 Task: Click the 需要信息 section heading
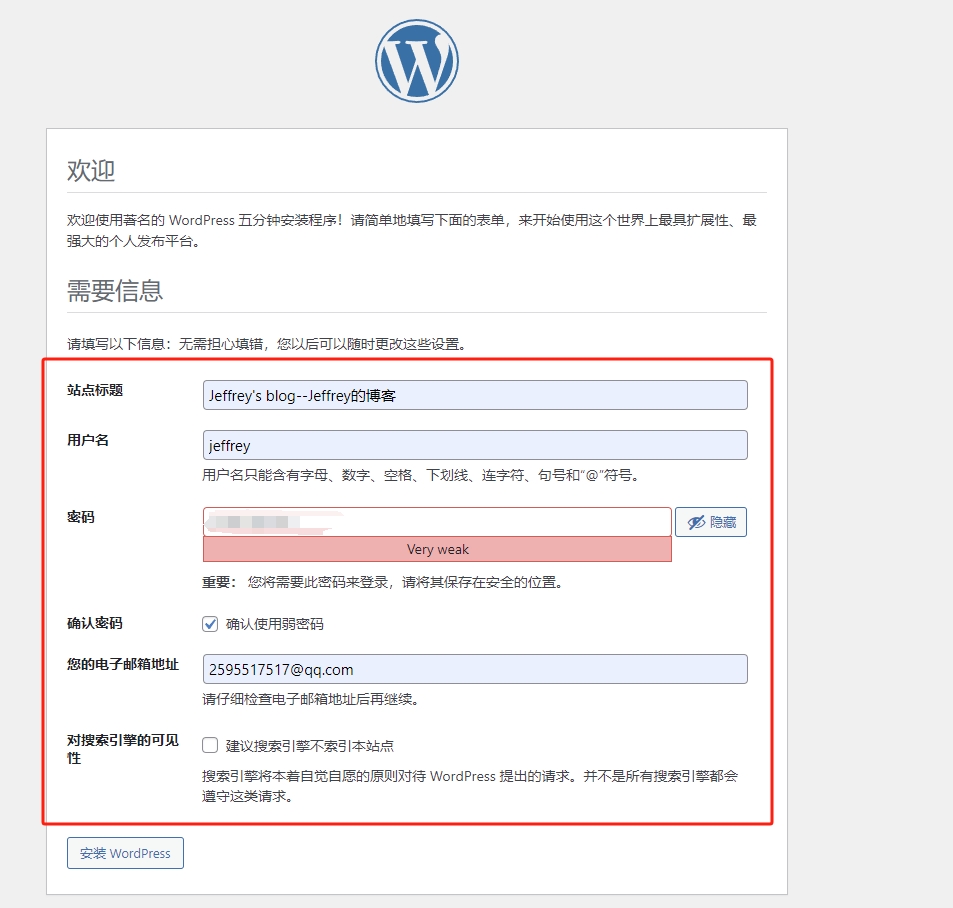click(115, 291)
